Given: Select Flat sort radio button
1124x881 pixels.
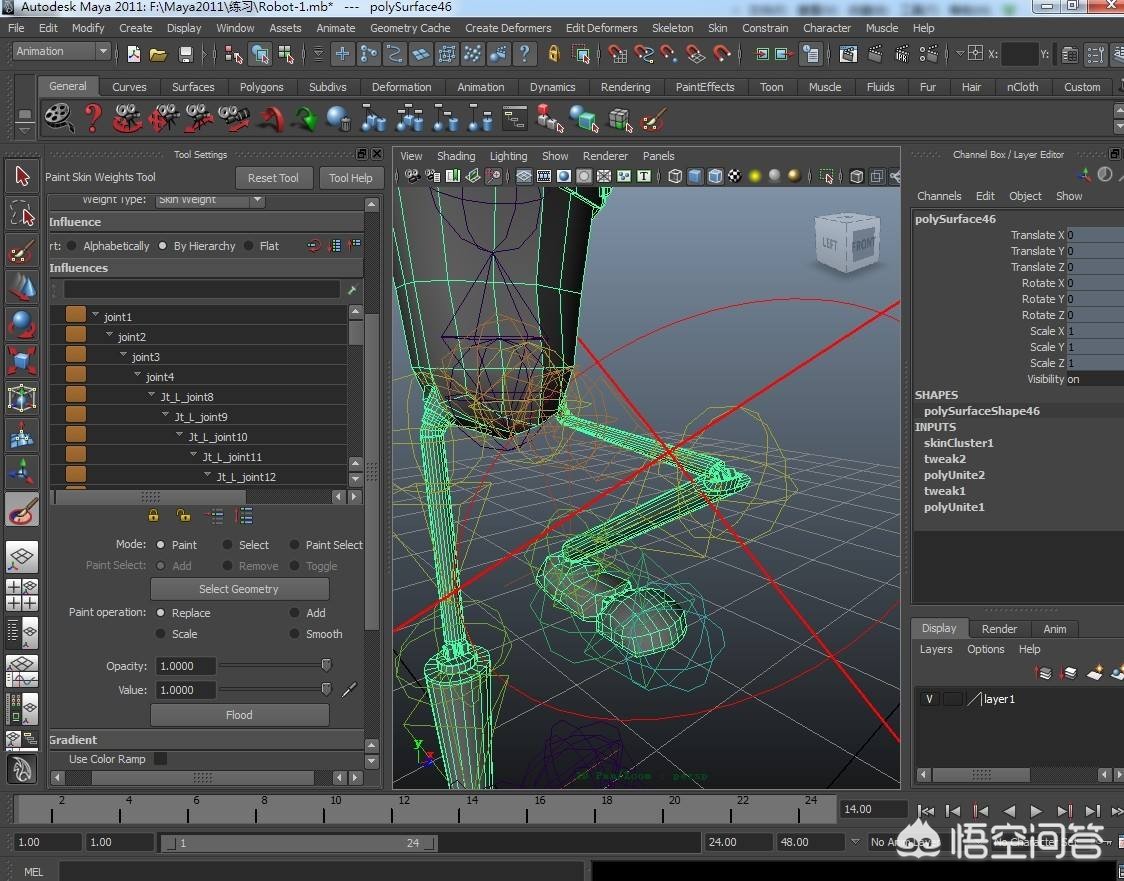Looking at the screenshot, I should (248, 246).
